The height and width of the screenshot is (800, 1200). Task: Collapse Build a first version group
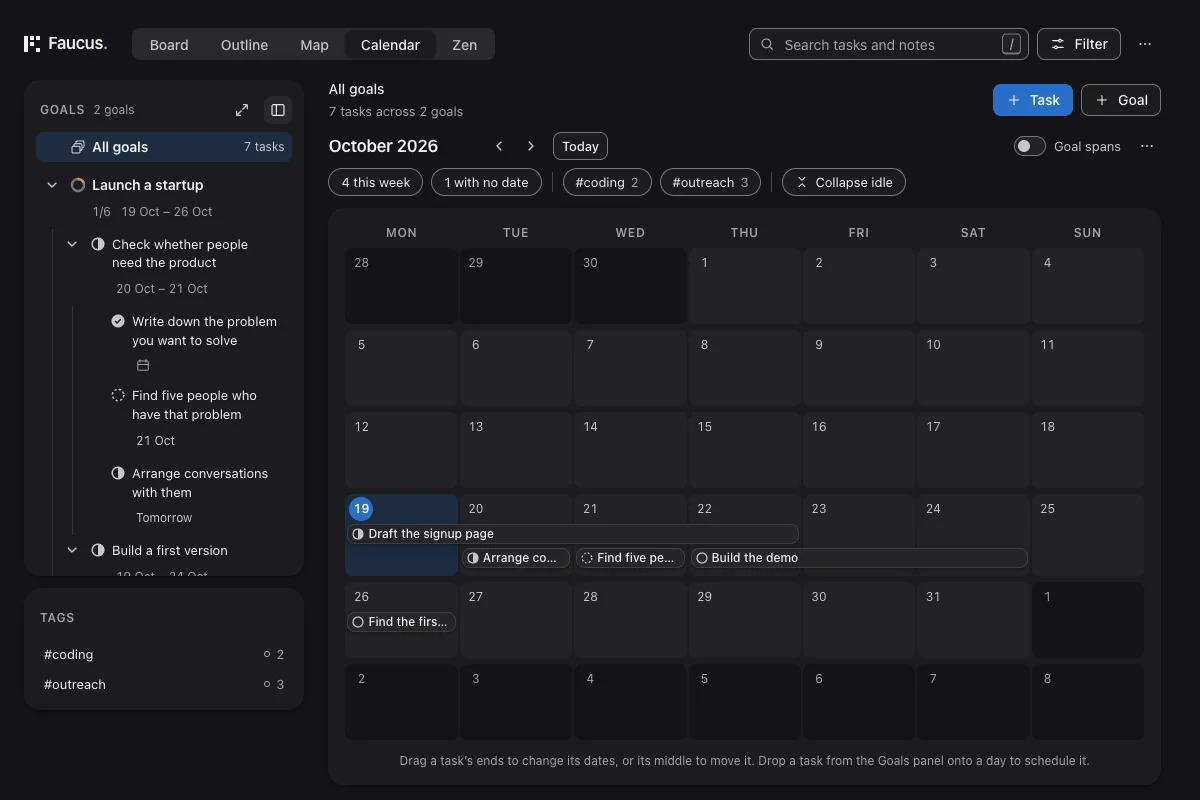(72, 550)
